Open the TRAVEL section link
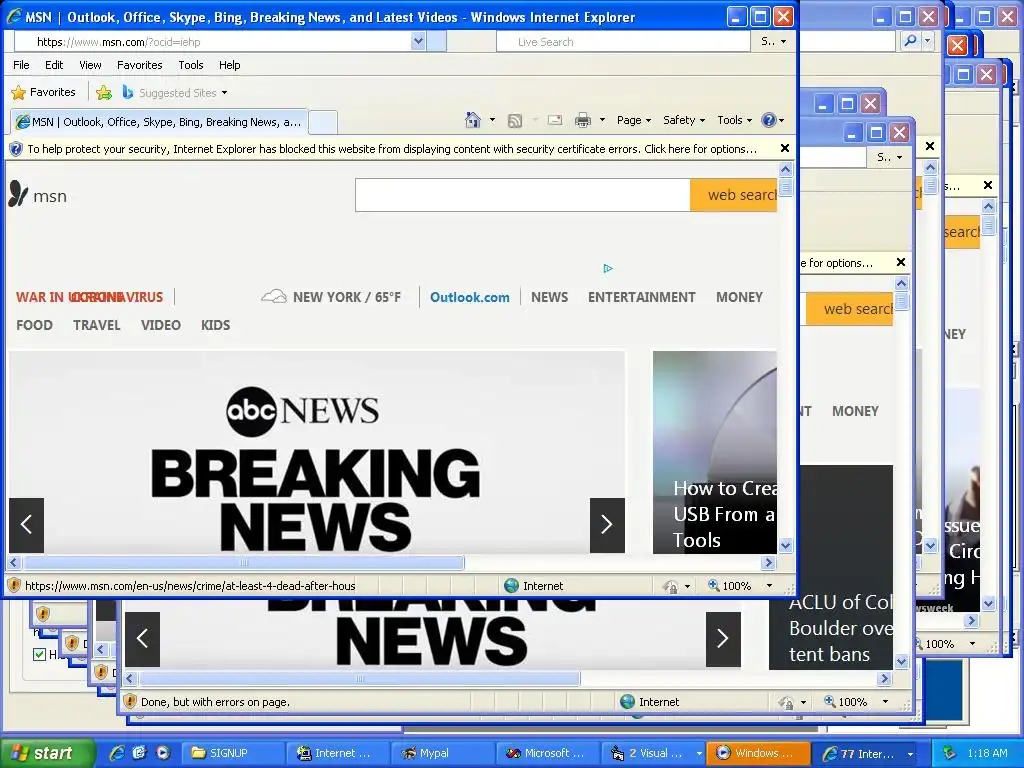 (97, 325)
